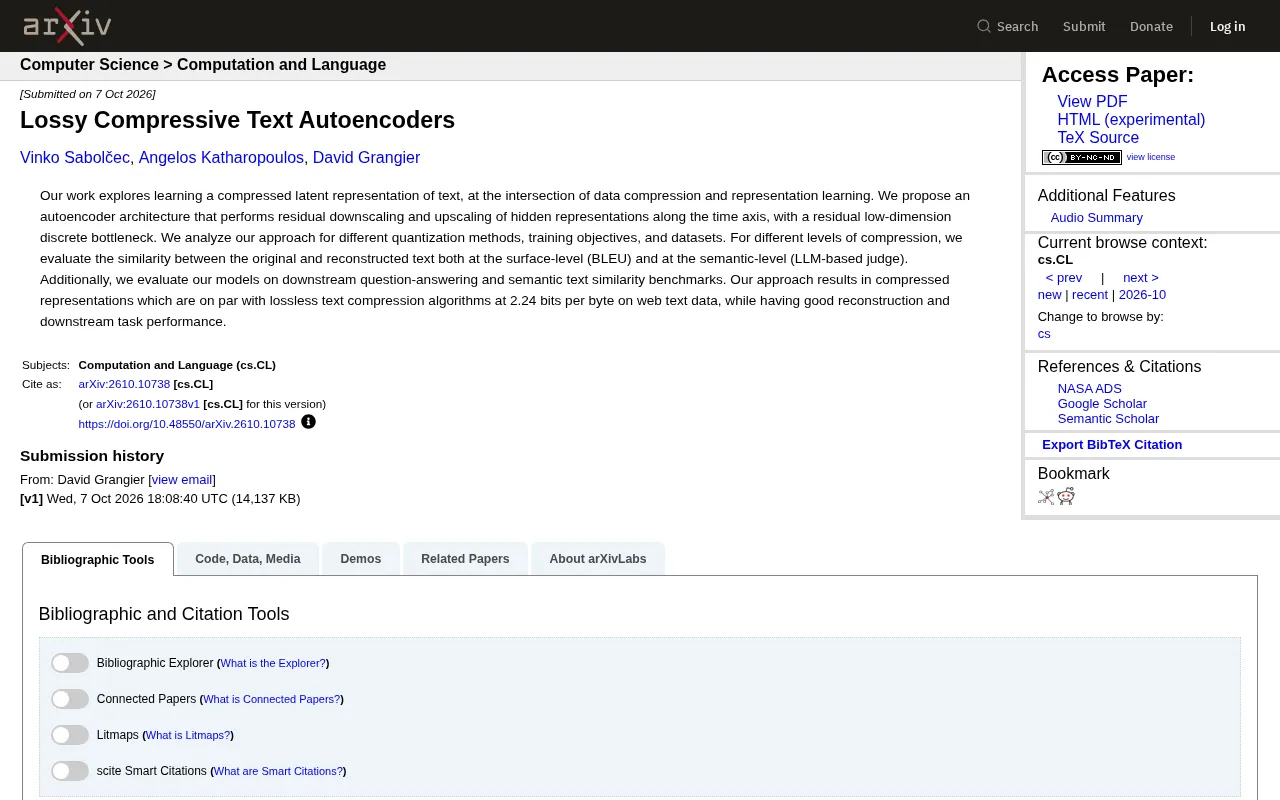The width and height of the screenshot is (1280, 800).
Task: Change browse context to cs
Action: tap(1044, 334)
